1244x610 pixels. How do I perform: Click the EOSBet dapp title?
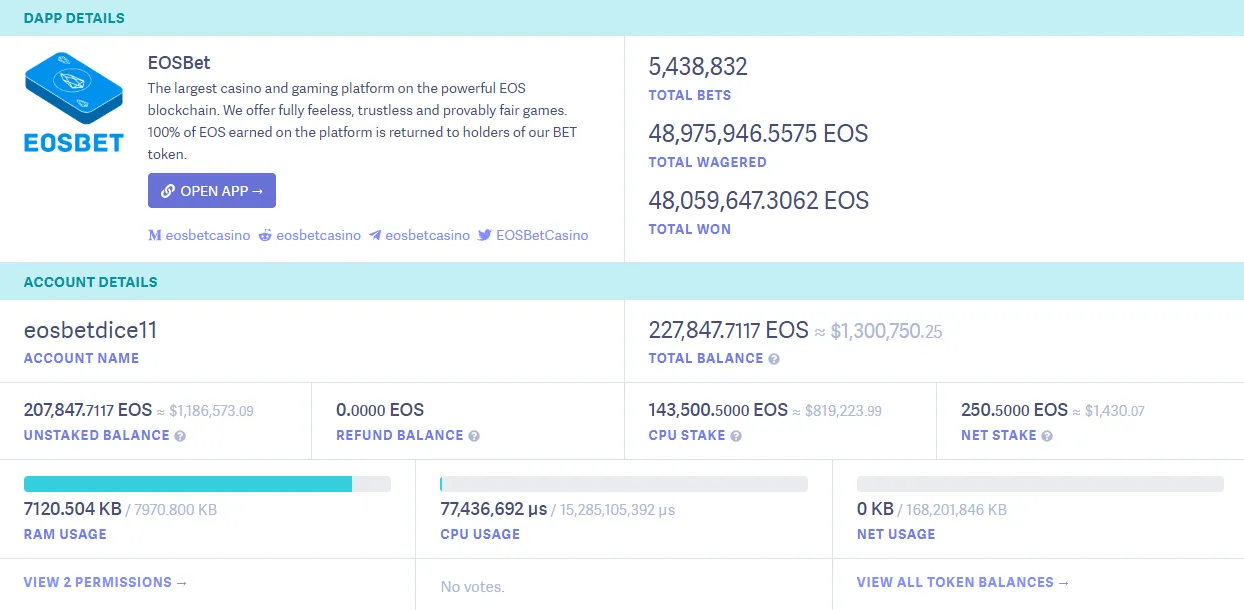[179, 63]
